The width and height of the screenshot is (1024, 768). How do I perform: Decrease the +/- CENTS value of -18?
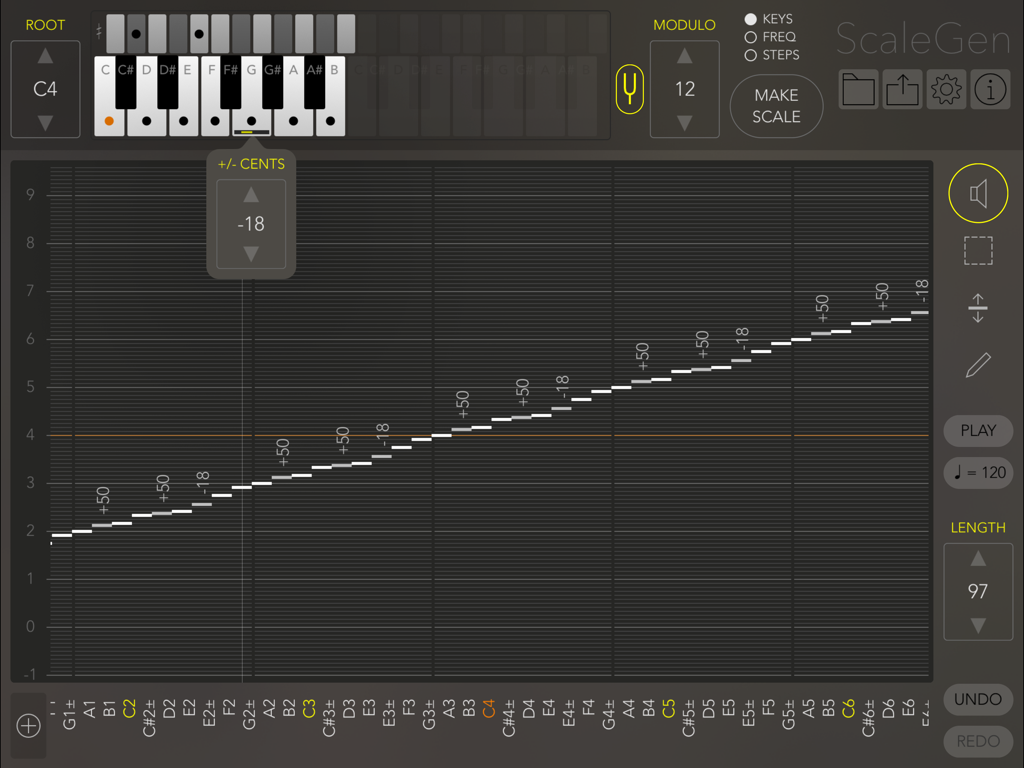tap(250, 255)
